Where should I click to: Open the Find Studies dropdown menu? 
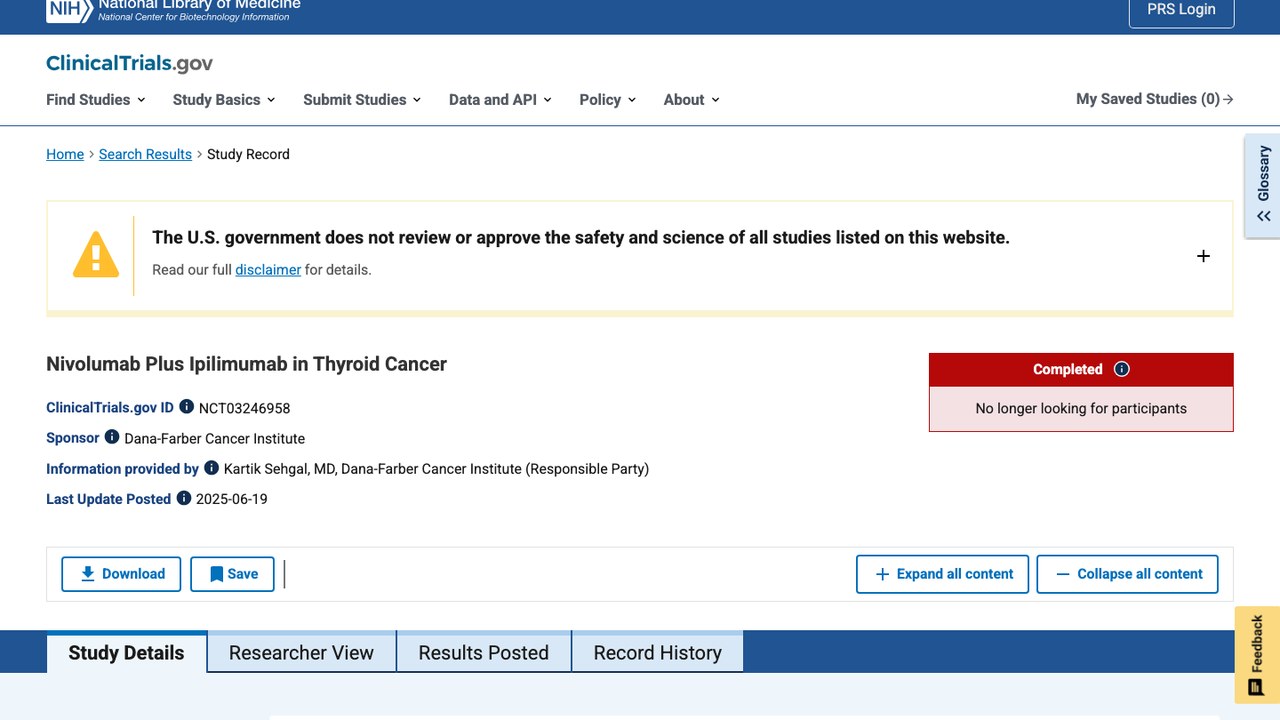[x=96, y=99]
